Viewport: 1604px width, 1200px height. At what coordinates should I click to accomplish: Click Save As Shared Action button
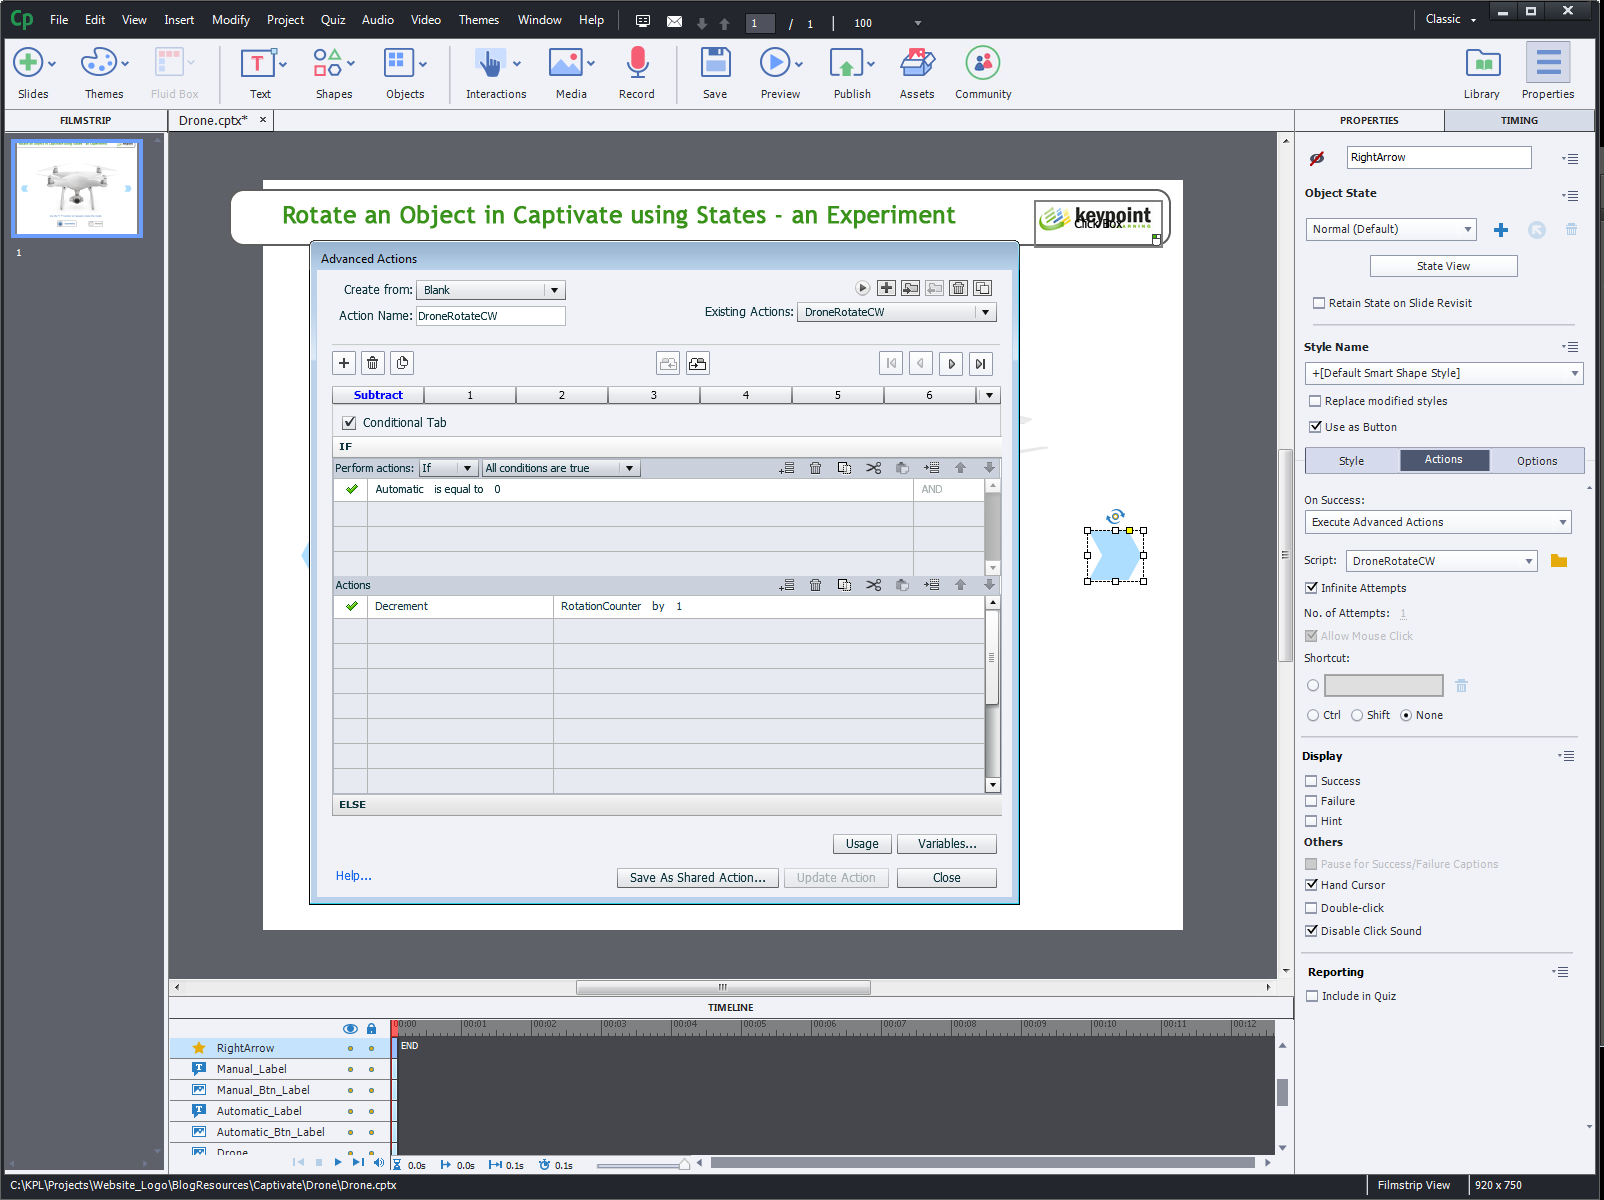[697, 878]
